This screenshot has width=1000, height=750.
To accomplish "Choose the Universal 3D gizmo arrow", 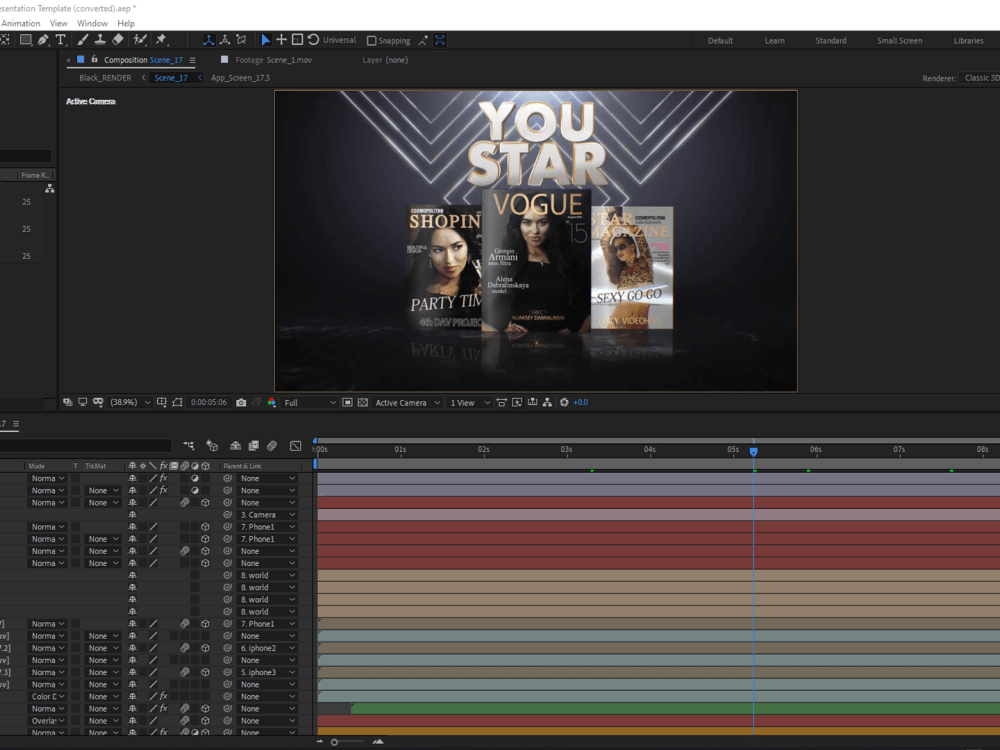I will click(x=266, y=40).
